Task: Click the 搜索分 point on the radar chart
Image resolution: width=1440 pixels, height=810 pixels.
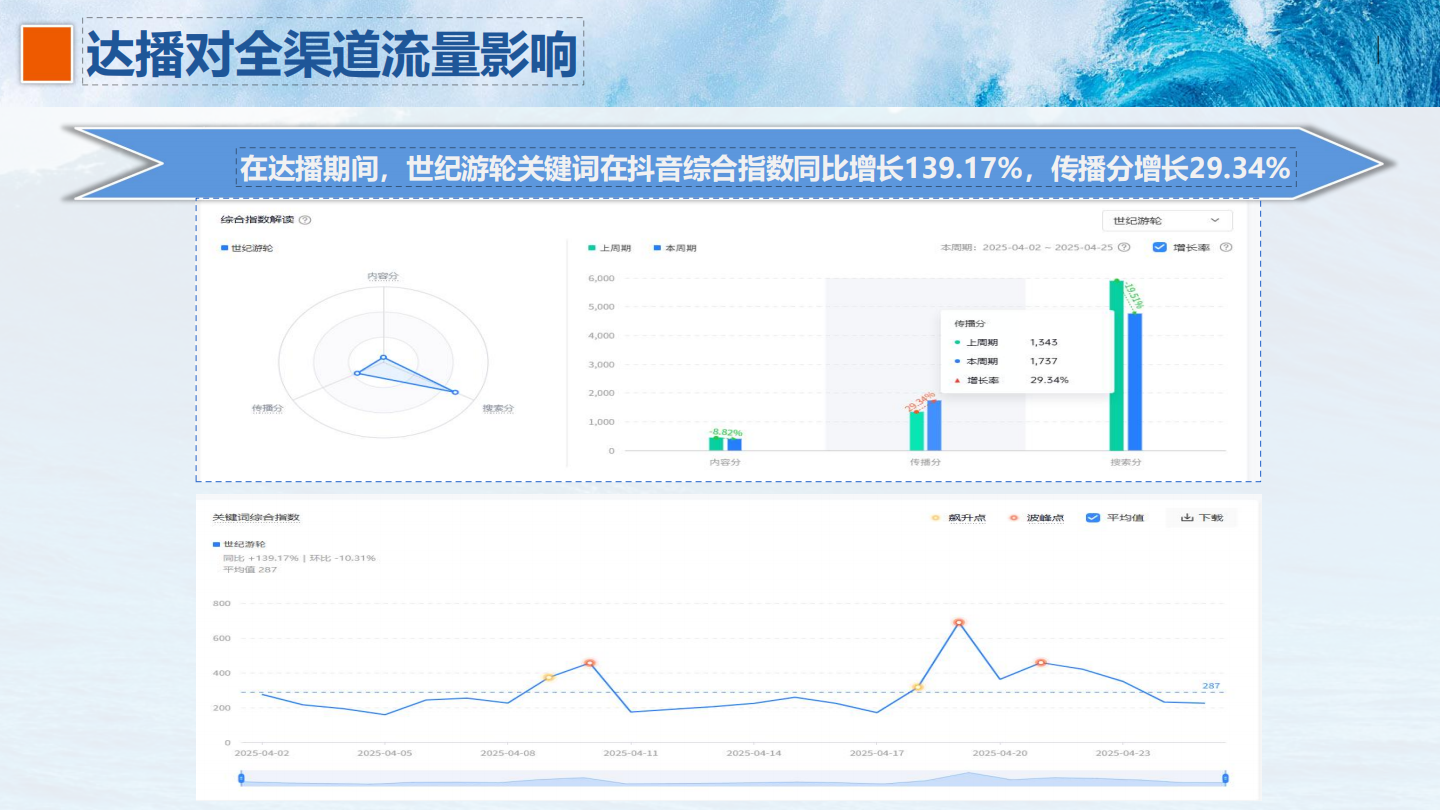Action: [455, 392]
